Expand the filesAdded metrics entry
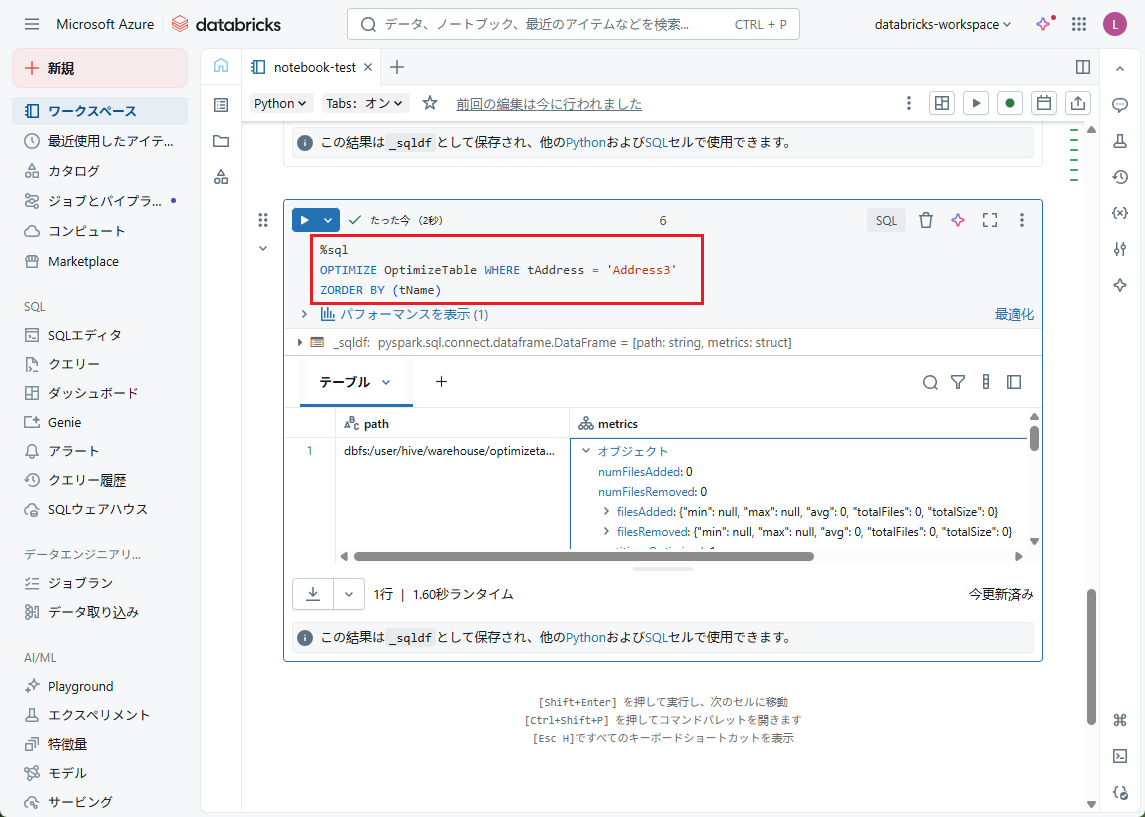1145x817 pixels. pyautogui.click(x=607, y=511)
